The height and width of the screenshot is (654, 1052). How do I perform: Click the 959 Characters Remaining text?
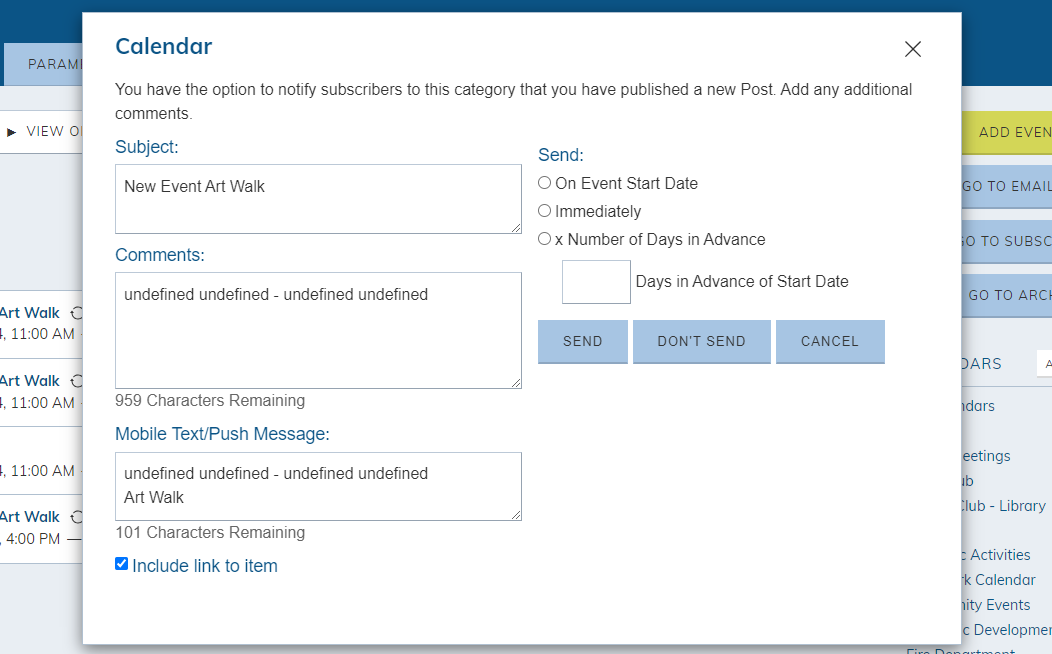[210, 400]
